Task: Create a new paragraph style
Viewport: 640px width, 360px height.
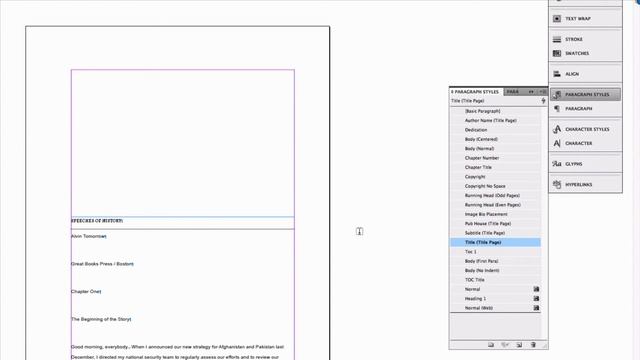Action: tap(519, 345)
